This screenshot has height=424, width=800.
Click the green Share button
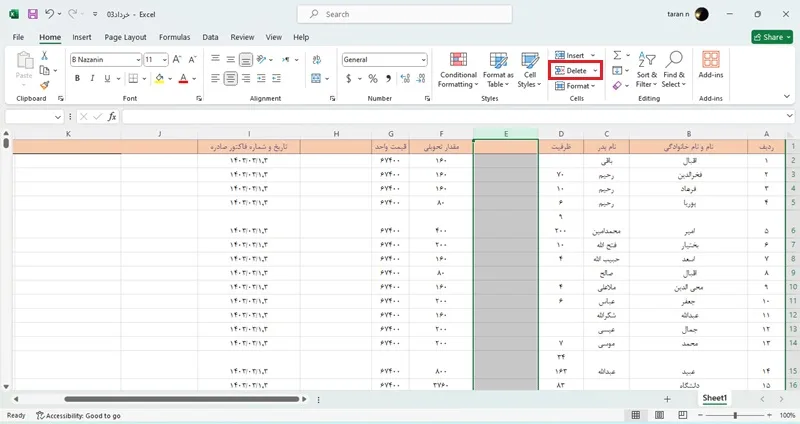click(x=772, y=37)
